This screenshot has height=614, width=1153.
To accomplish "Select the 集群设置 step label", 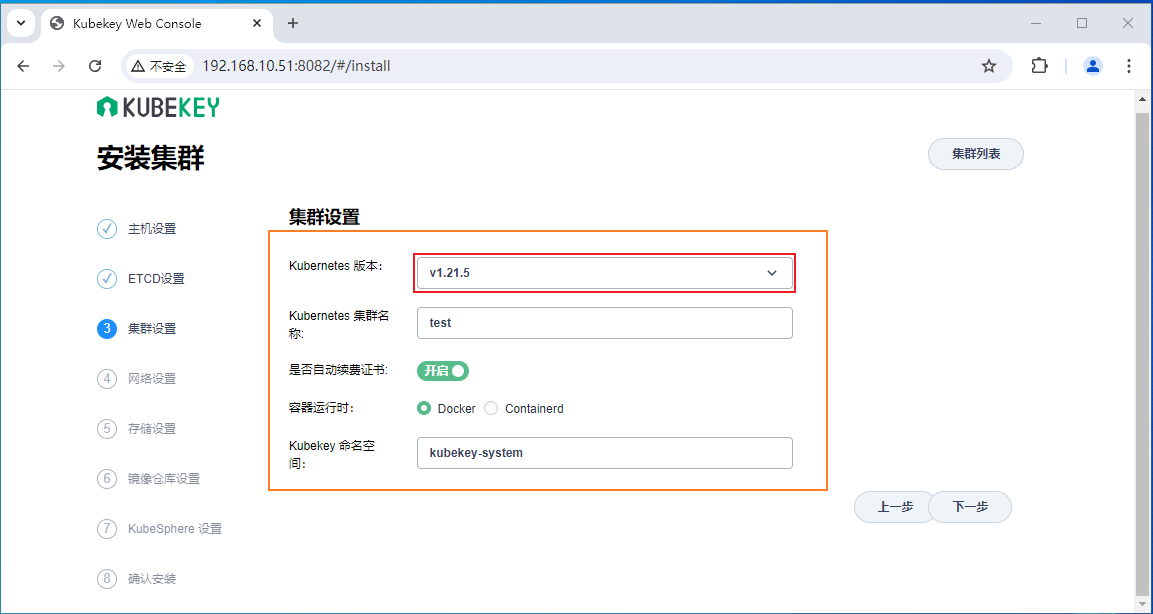I will pos(152,329).
